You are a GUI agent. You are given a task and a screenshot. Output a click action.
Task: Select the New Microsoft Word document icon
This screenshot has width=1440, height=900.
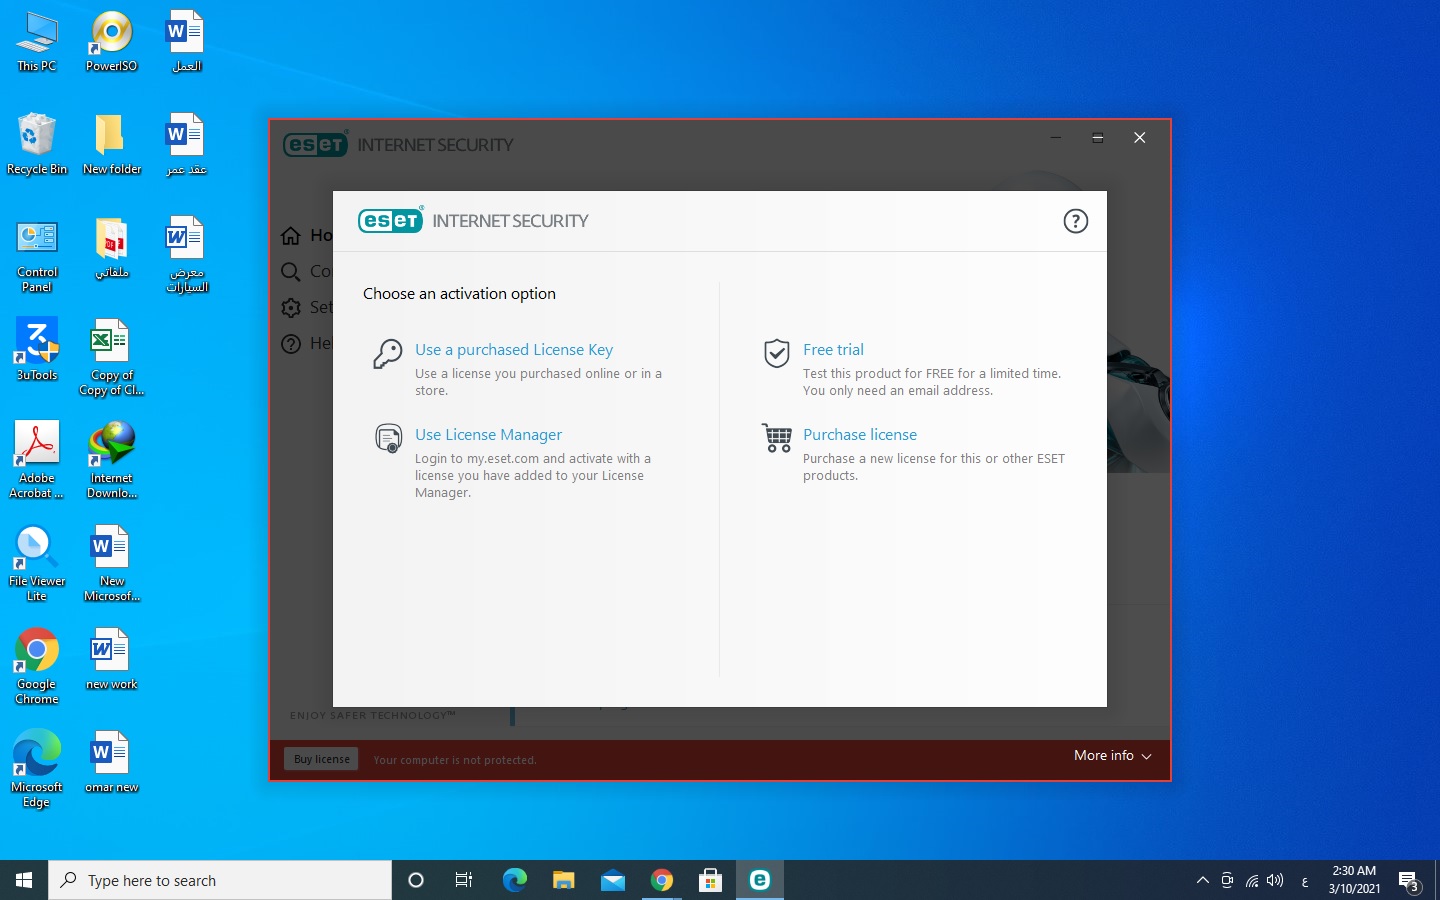[112, 563]
